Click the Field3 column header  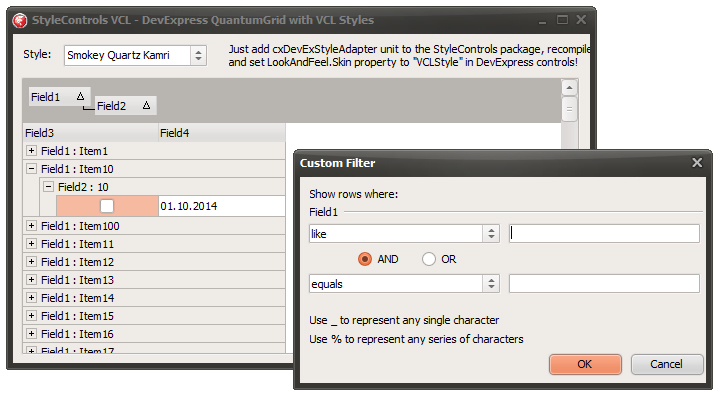click(x=91, y=133)
